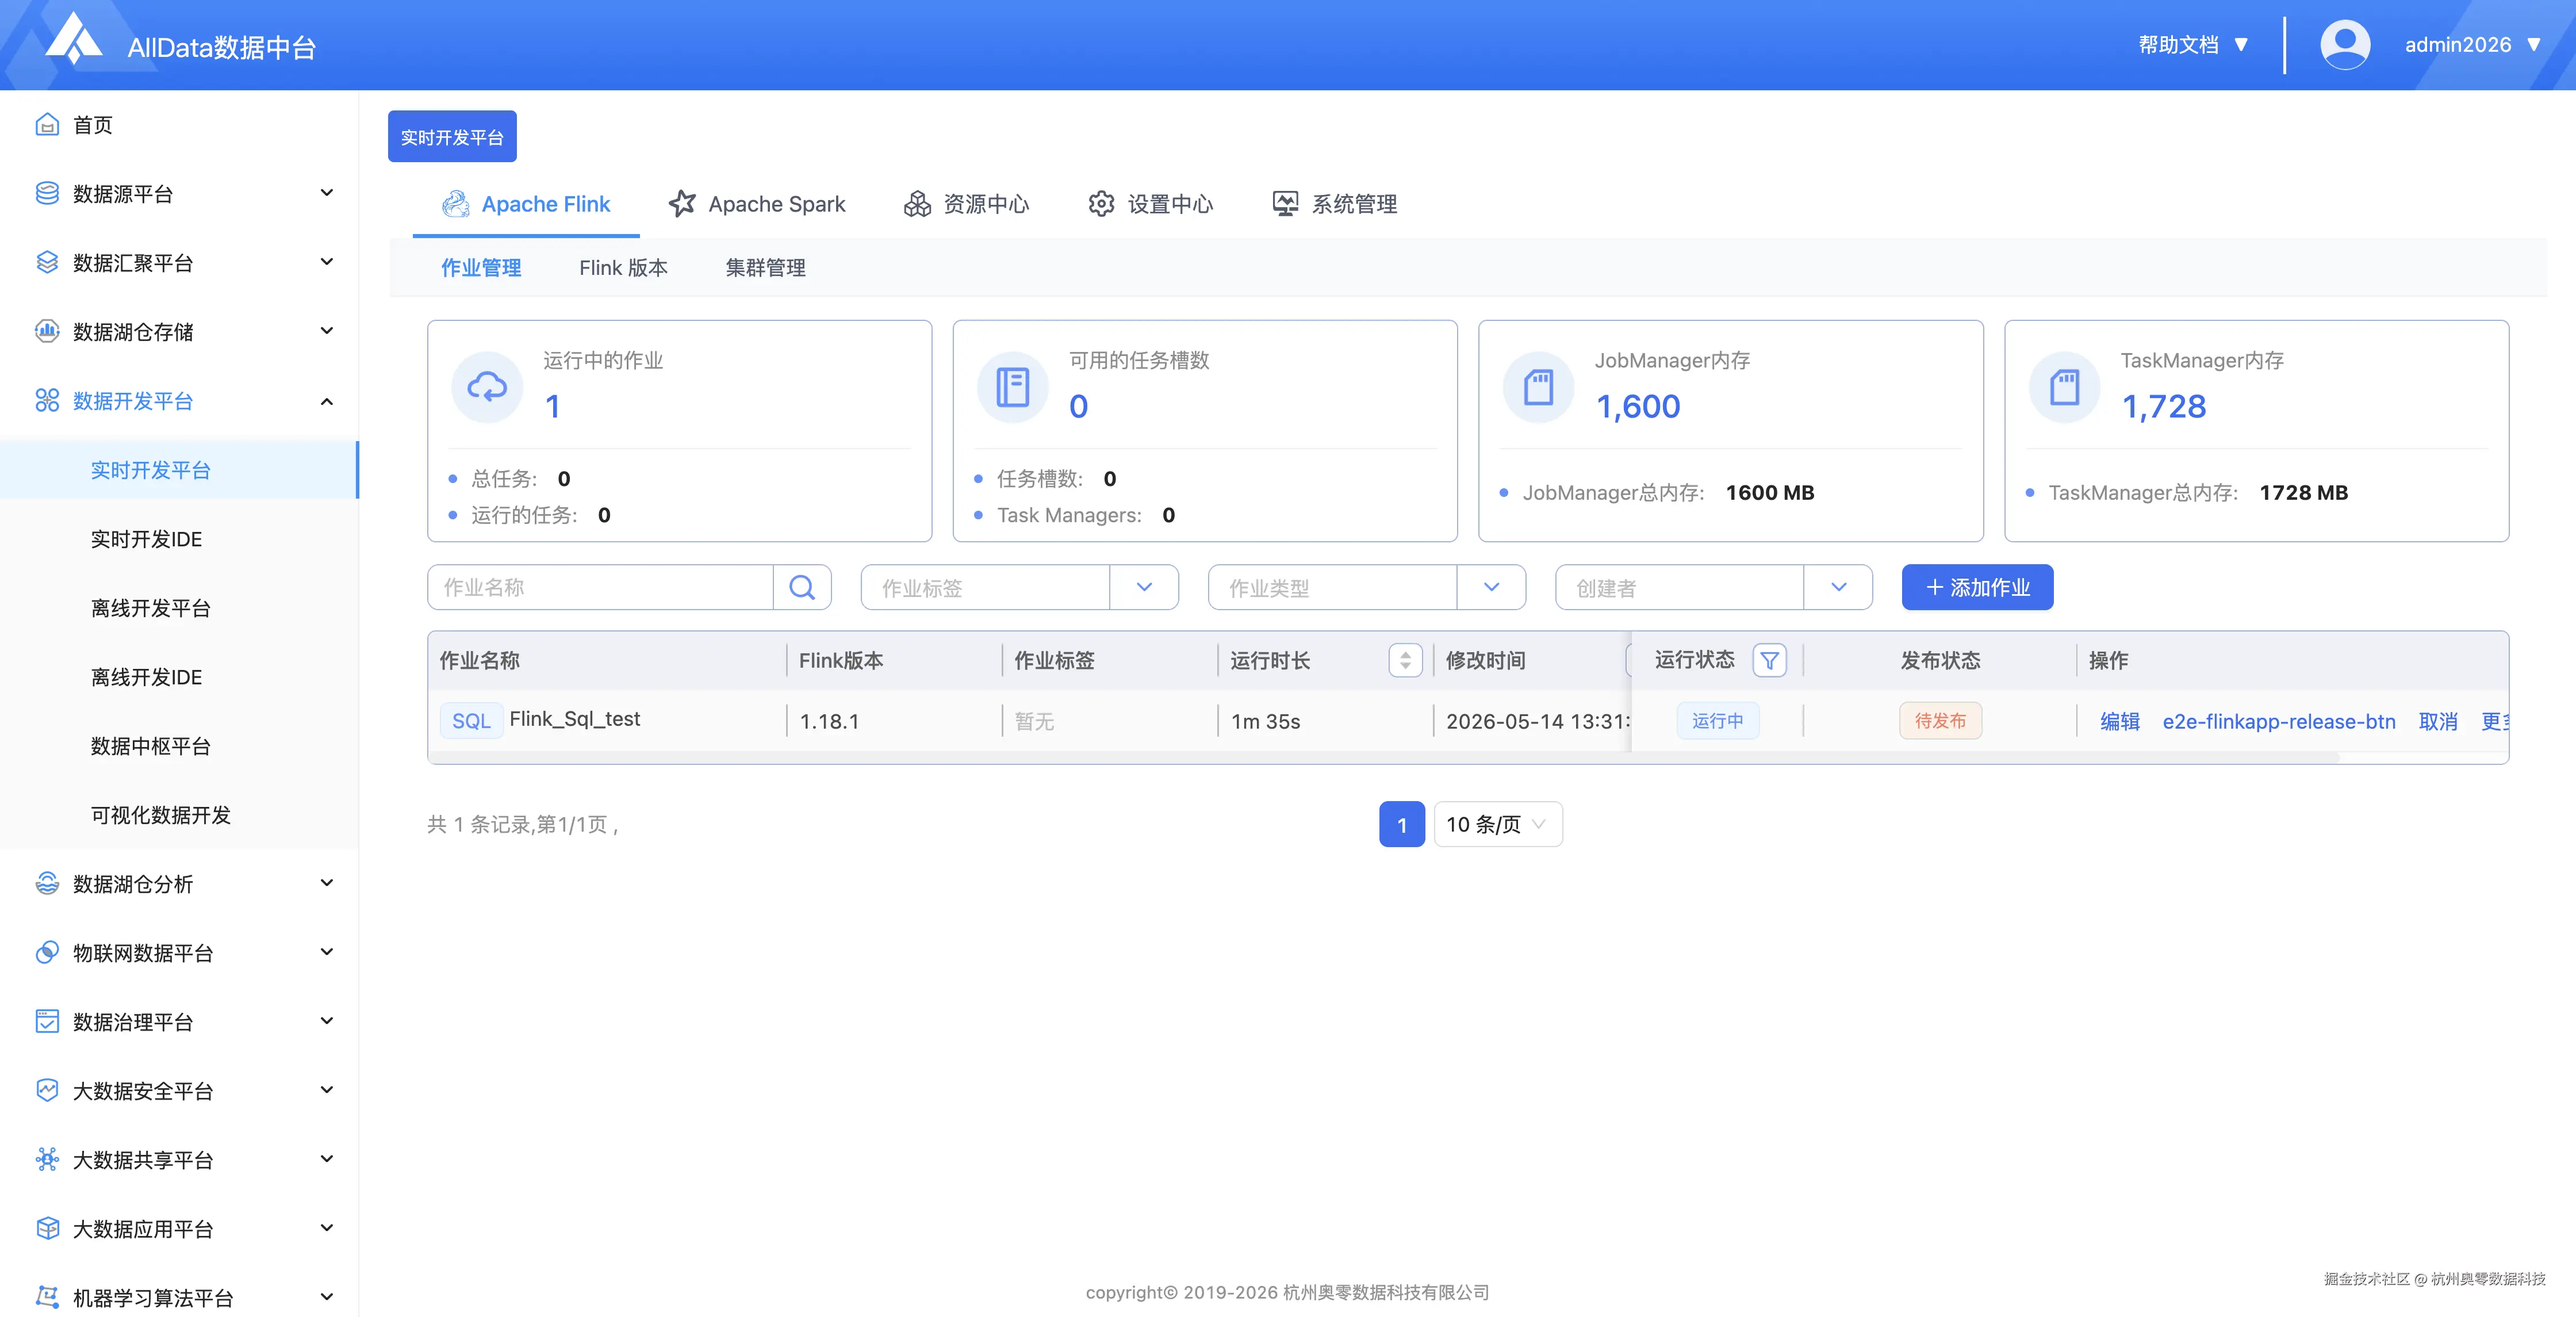This screenshot has width=2576, height=1317.
Task: Click the 数据治理平台 checklist icon
Action: [x=47, y=1021]
